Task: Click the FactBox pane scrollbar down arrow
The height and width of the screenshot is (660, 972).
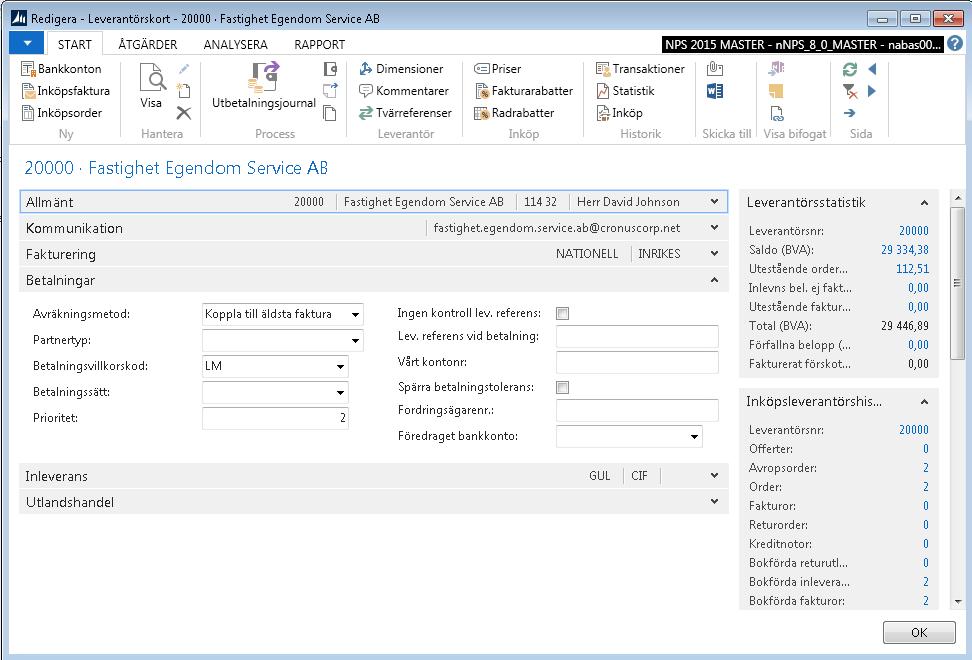Action: pyautogui.click(x=958, y=601)
